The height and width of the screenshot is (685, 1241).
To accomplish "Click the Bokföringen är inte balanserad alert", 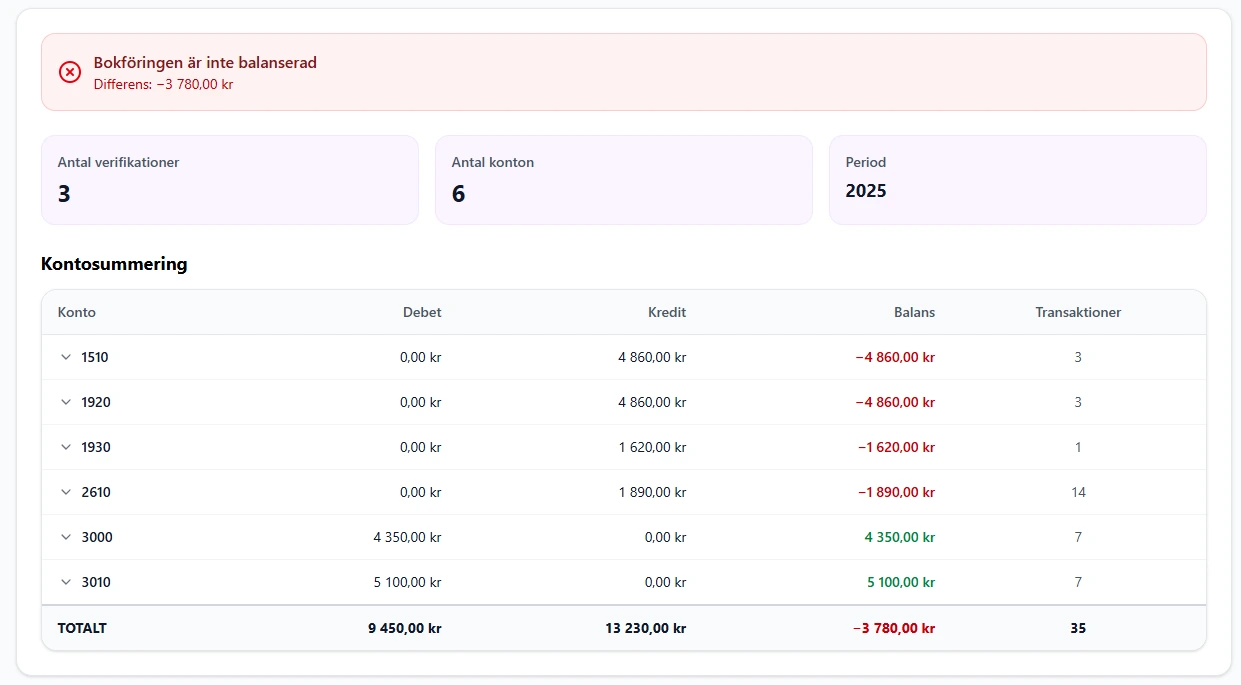I will pyautogui.click(x=623, y=72).
